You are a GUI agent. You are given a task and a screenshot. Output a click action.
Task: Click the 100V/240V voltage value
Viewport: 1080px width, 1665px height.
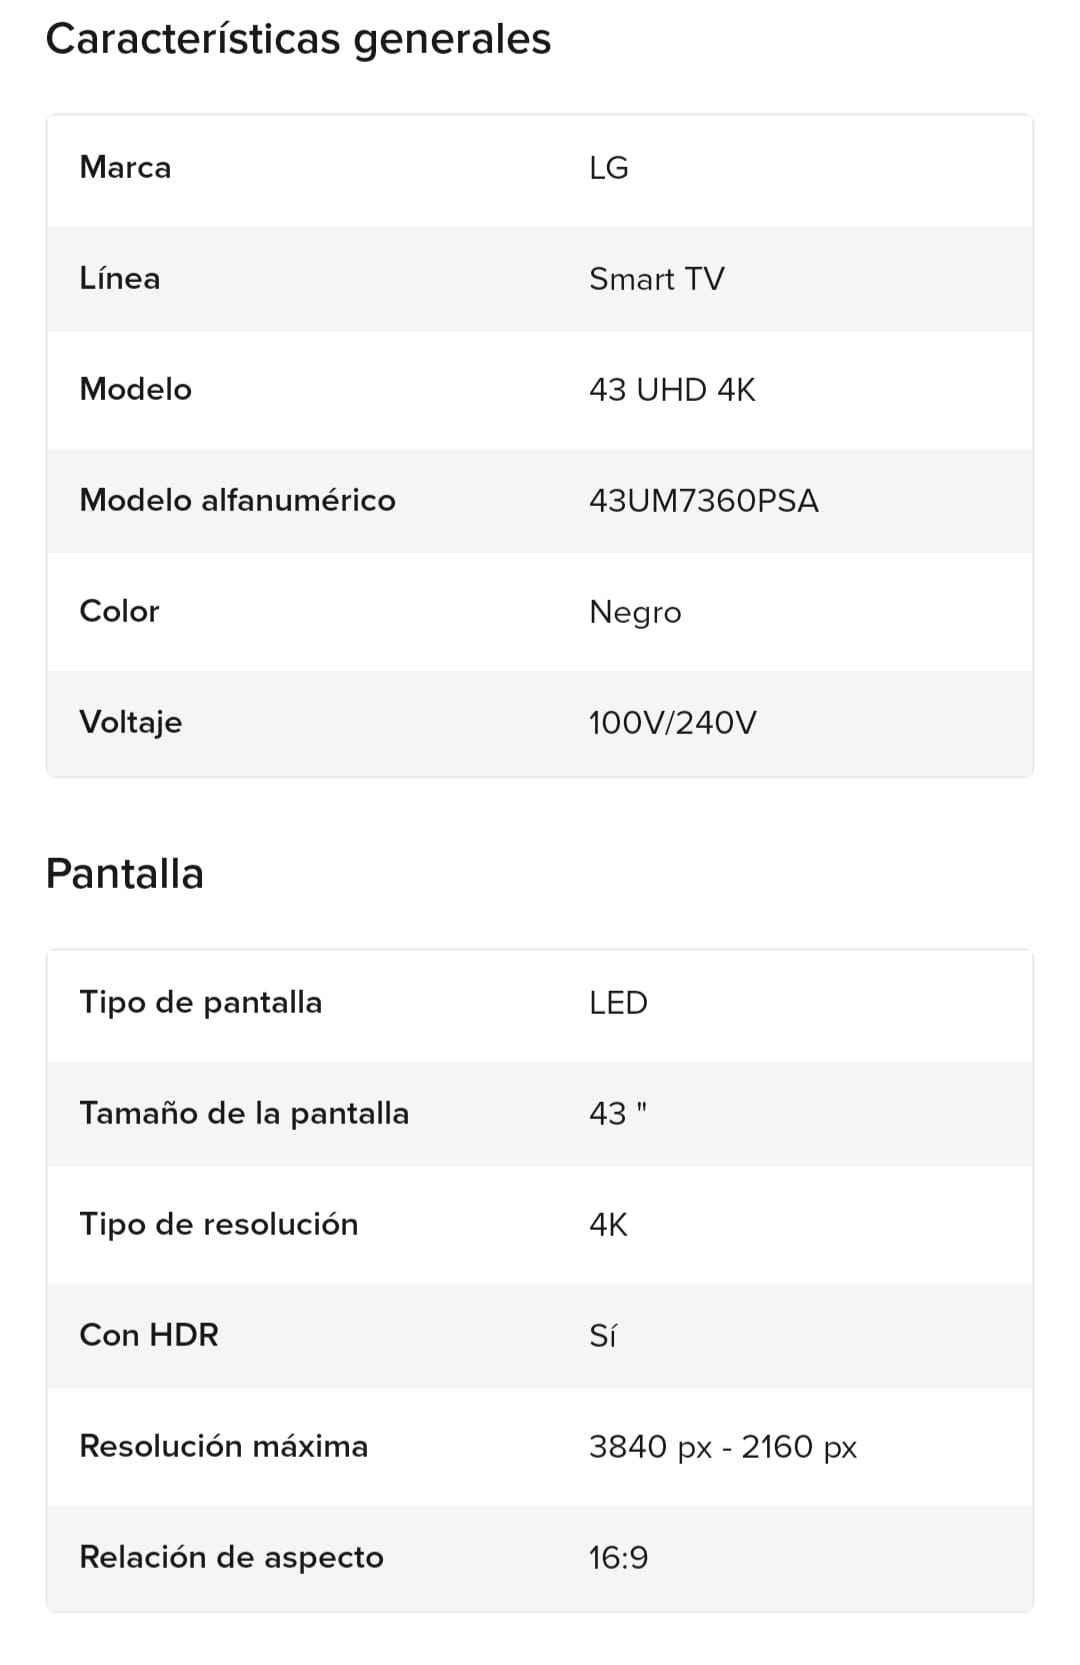[x=673, y=723]
